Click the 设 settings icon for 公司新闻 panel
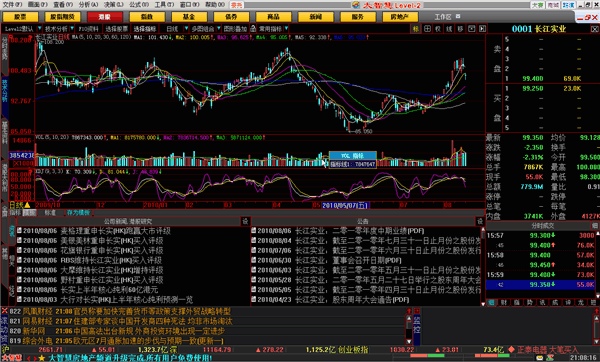This screenshot has width=600, height=362. (x=245, y=221)
